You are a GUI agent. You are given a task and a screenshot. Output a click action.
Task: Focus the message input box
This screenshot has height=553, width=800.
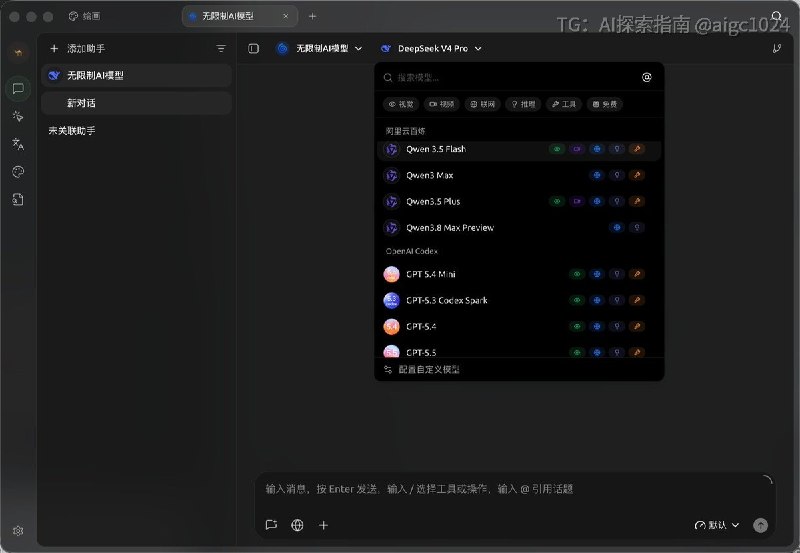coord(515,489)
